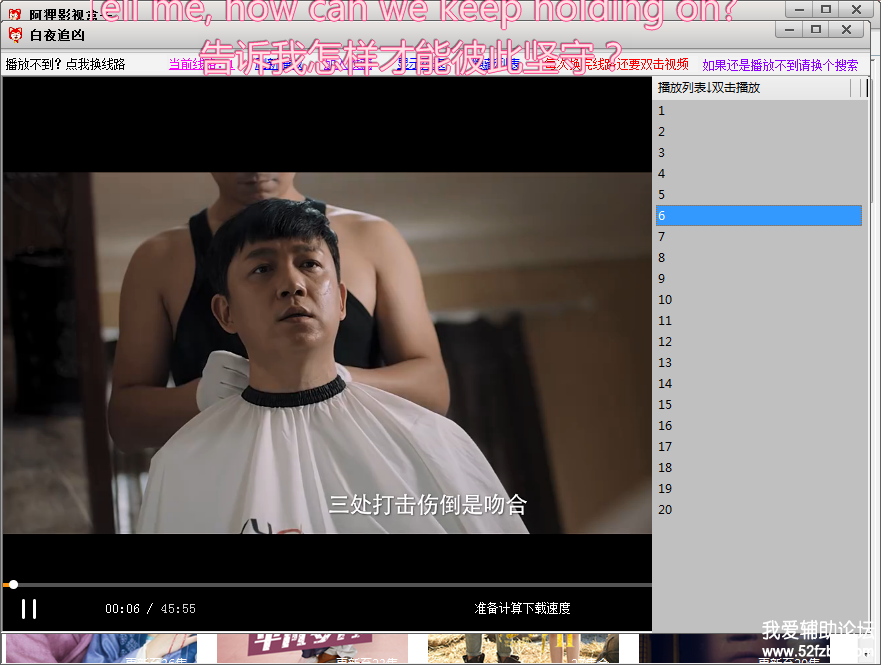
Task: Select episode 11 in the playlist
Action: (759, 321)
